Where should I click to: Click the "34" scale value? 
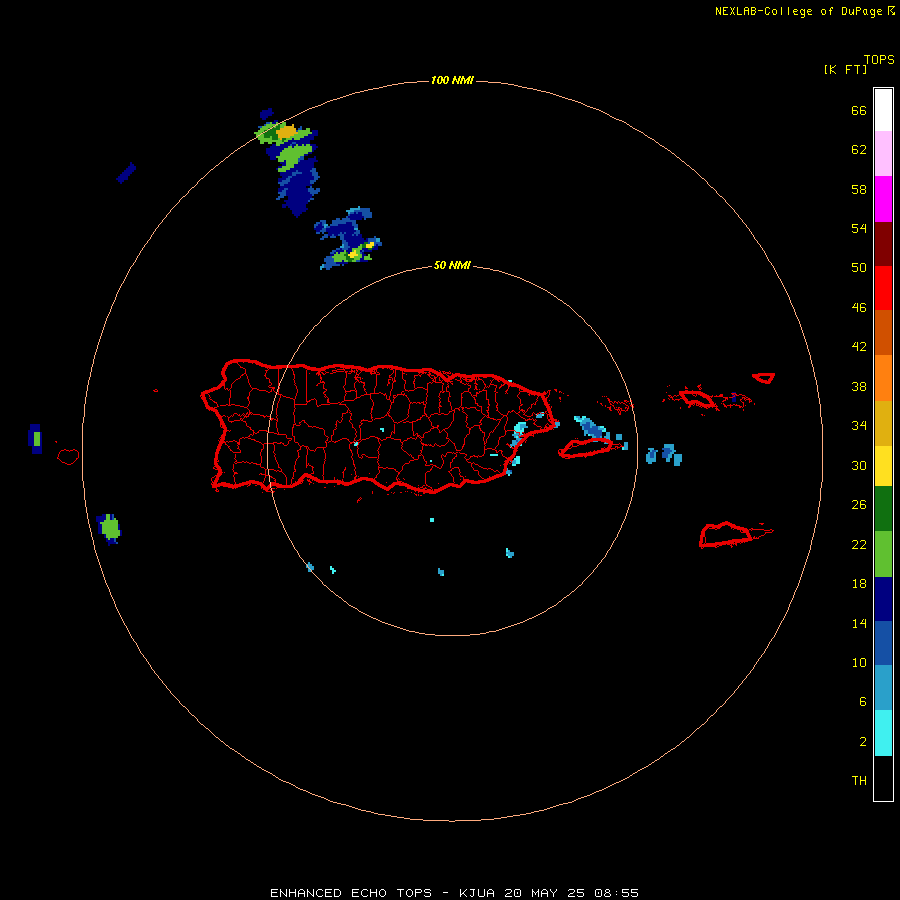(x=859, y=426)
